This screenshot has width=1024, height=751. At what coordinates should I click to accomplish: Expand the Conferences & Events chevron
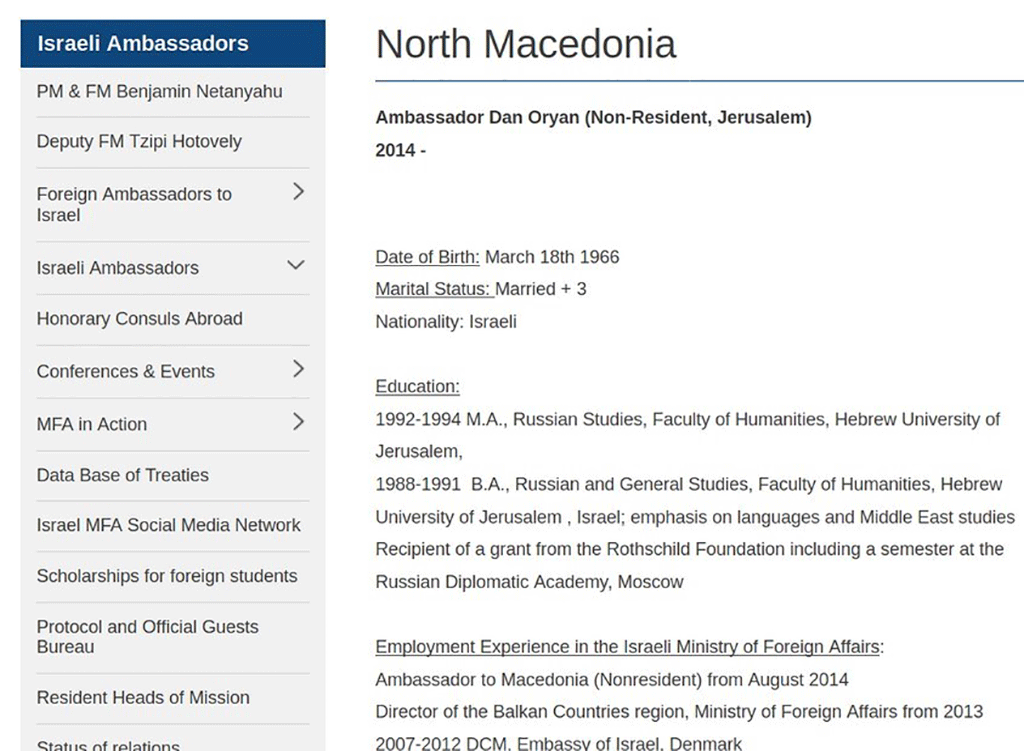coord(298,369)
